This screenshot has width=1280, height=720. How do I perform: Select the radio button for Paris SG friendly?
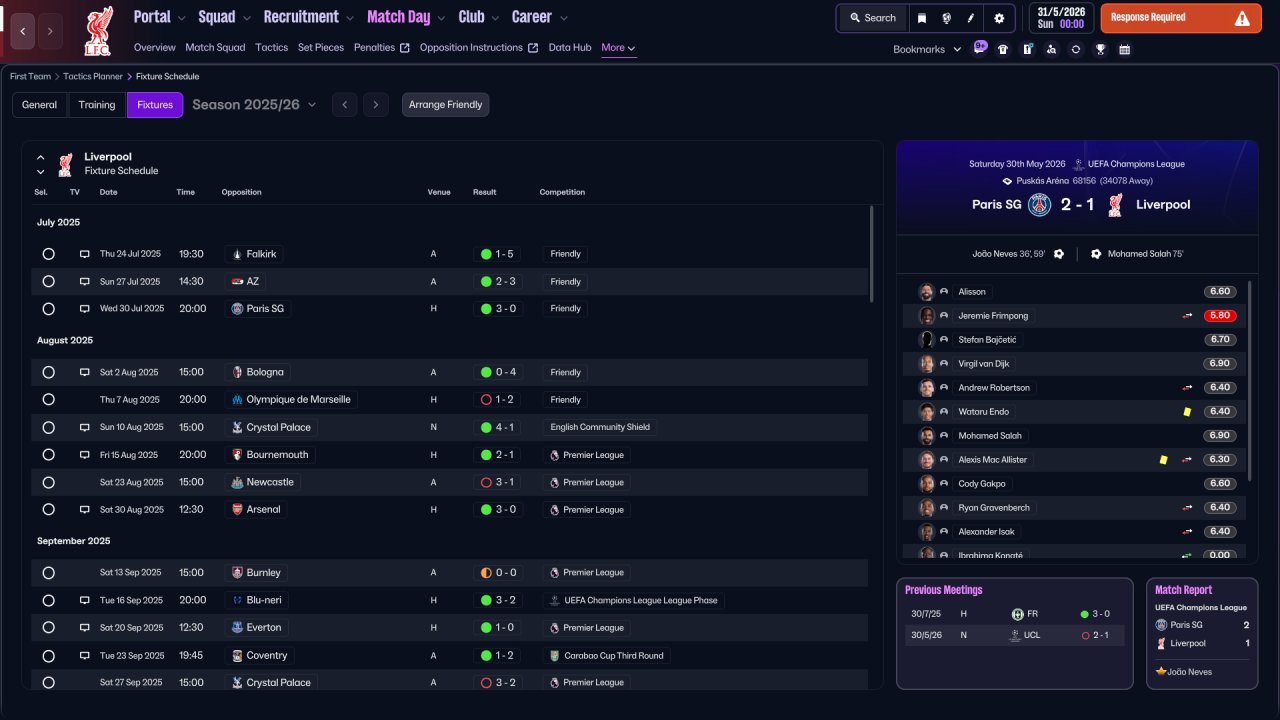[x=48, y=309]
